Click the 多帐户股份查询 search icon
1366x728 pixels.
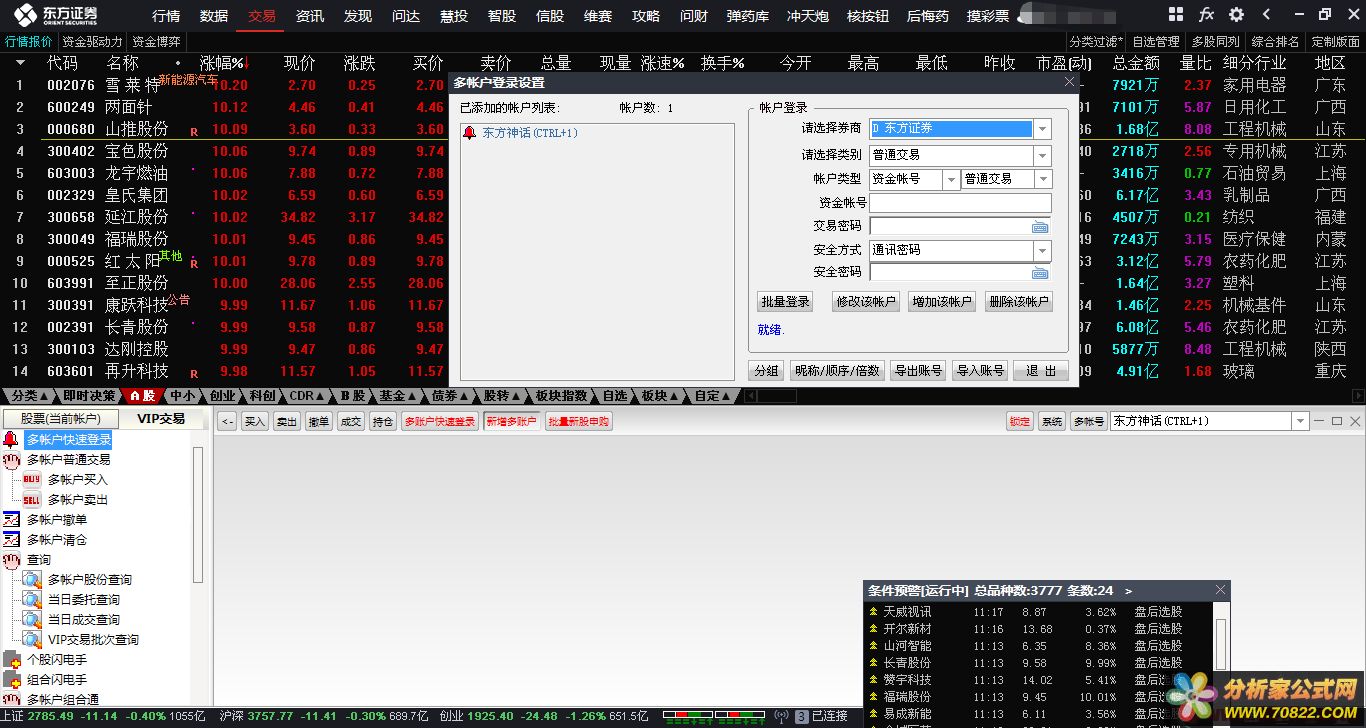[x=31, y=580]
